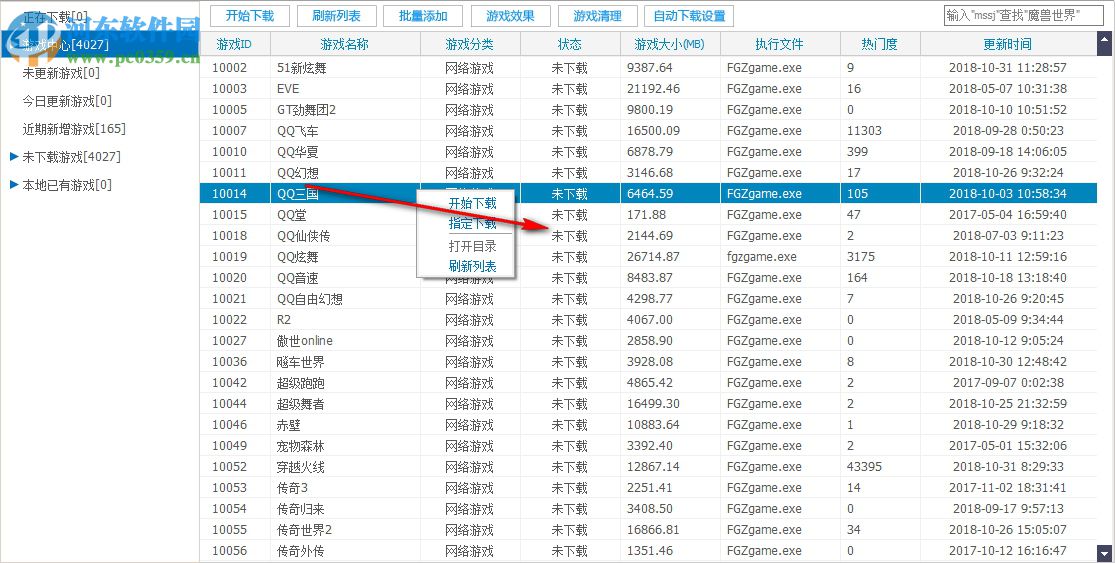Image resolution: width=1115 pixels, height=563 pixels.
Task: Select the 穿越火线 row
Action: (x=648, y=467)
